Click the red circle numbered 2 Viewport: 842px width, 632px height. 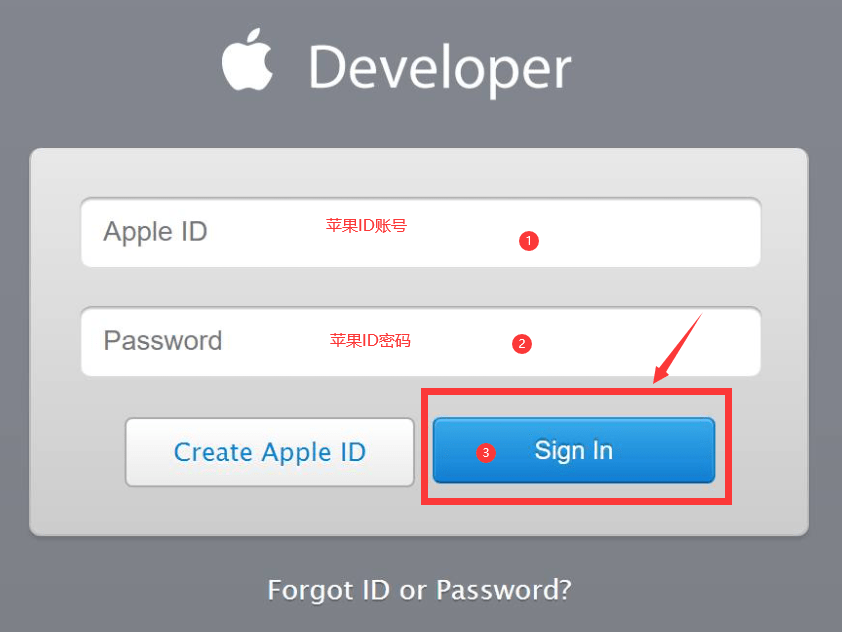coord(521,344)
